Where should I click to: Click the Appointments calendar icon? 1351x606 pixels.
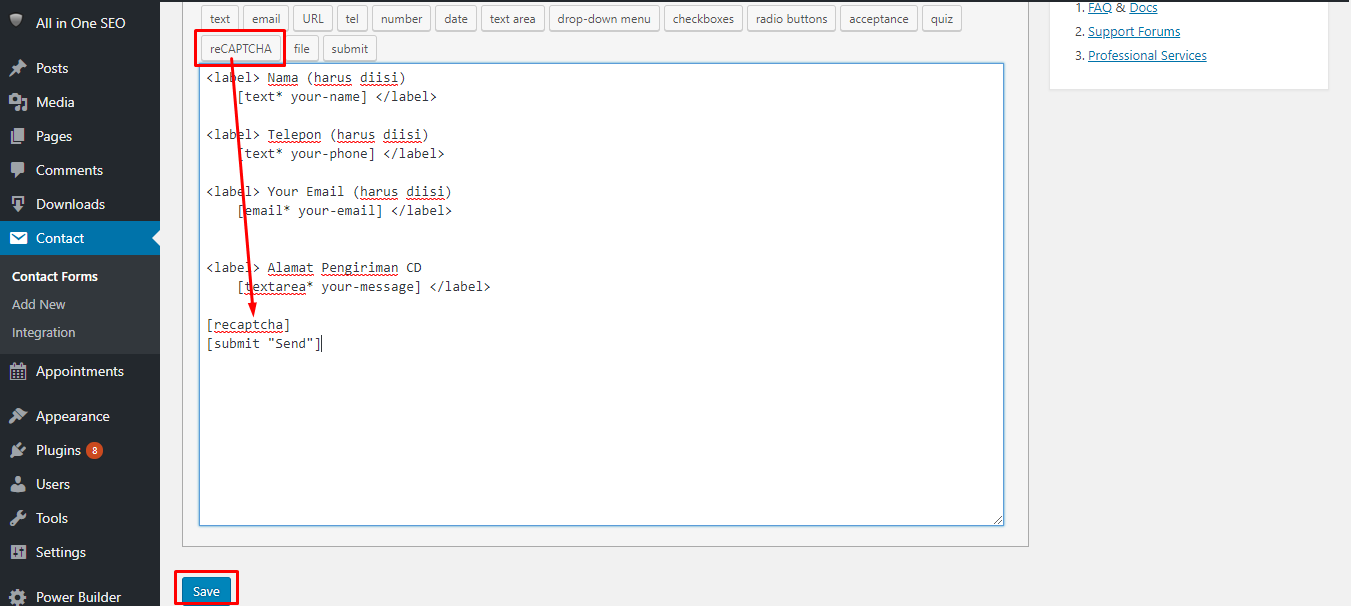coord(18,372)
